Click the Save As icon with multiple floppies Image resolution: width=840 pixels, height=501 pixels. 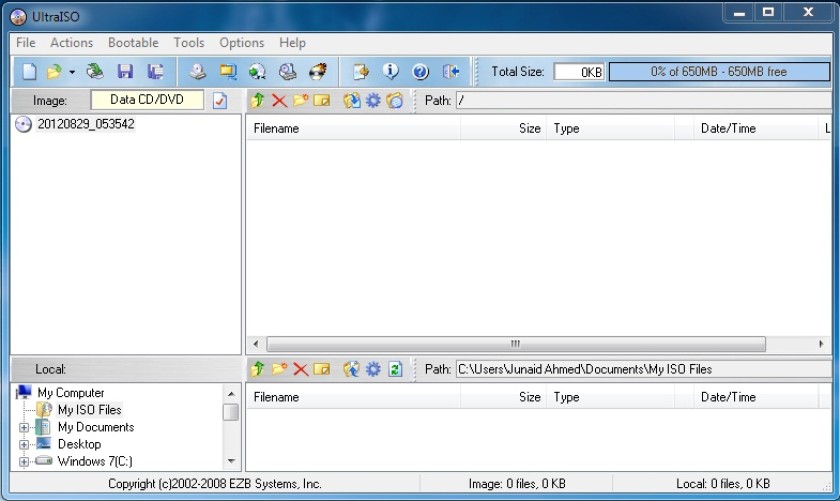pyautogui.click(x=155, y=71)
